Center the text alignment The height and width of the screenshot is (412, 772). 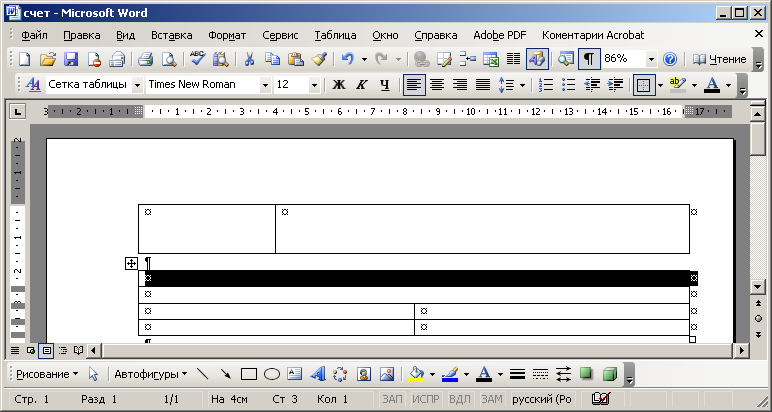click(437, 85)
